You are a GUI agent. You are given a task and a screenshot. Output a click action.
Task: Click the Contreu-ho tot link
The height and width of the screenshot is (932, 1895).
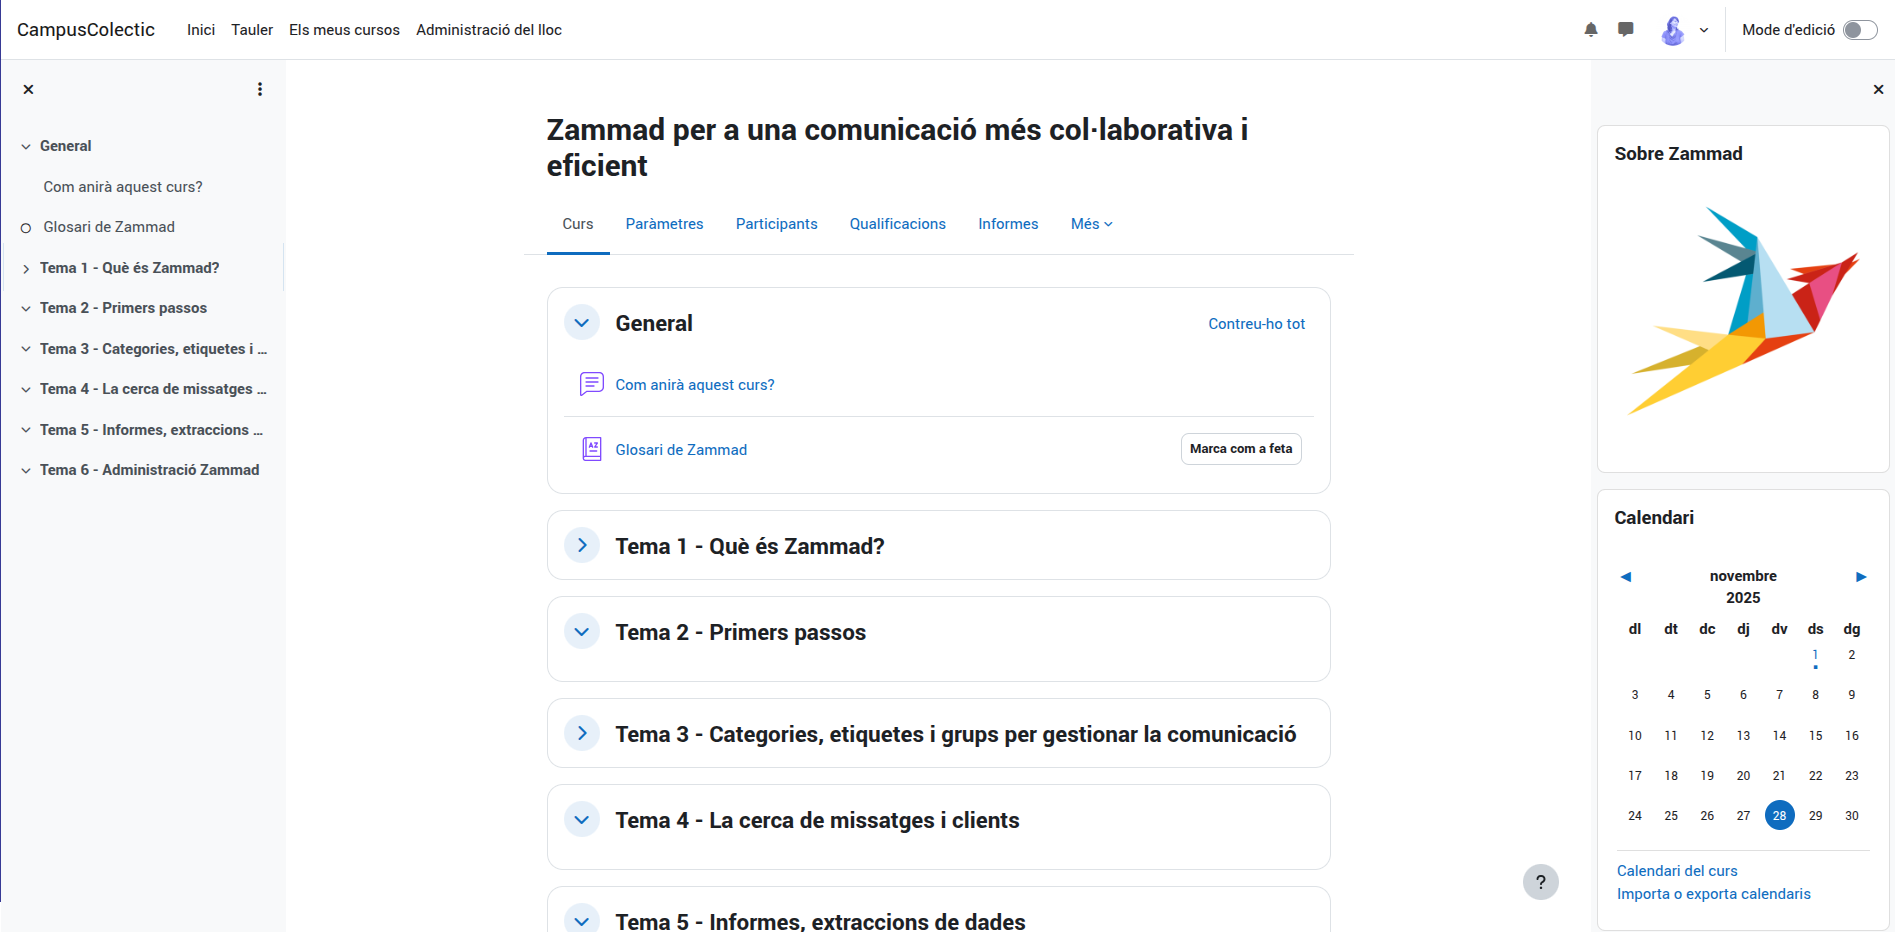1256,324
